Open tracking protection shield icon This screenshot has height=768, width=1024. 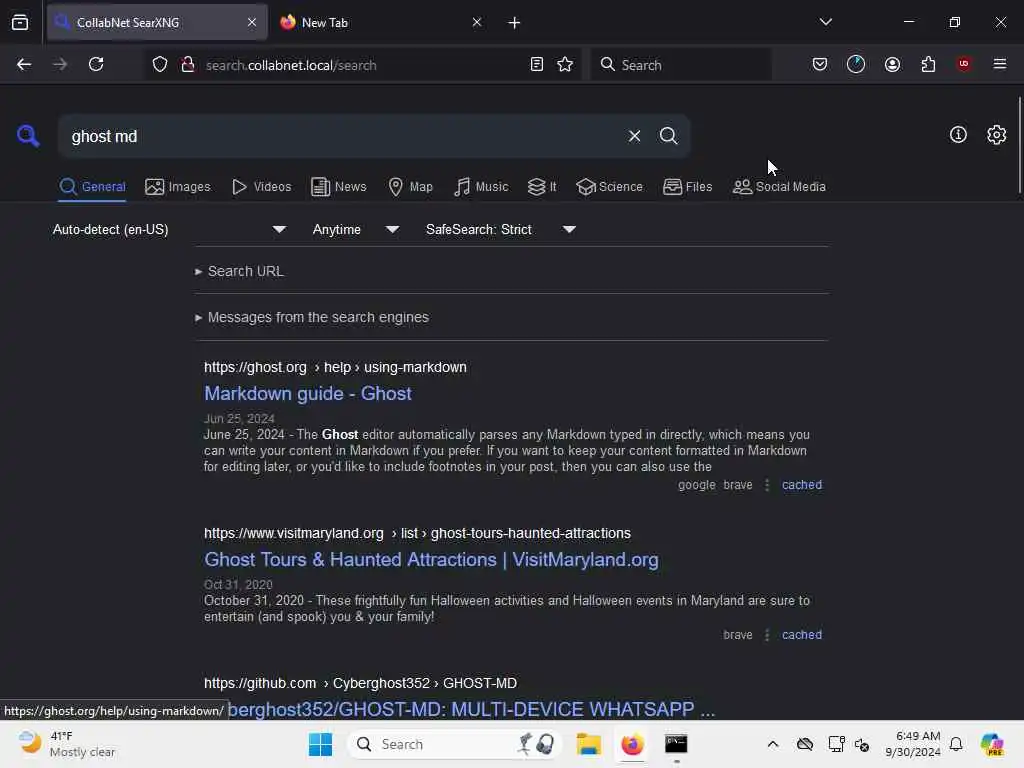(160, 65)
